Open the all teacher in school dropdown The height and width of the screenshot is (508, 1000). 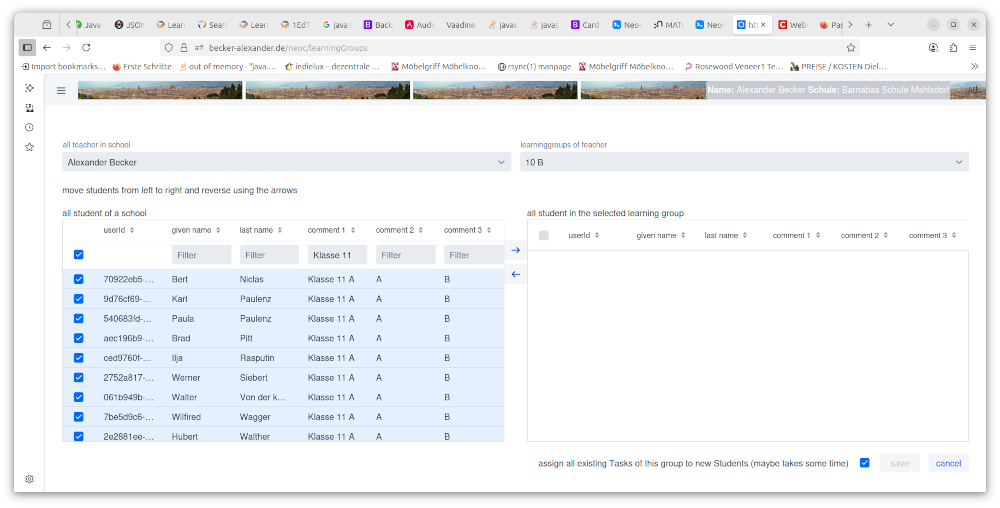(x=286, y=162)
